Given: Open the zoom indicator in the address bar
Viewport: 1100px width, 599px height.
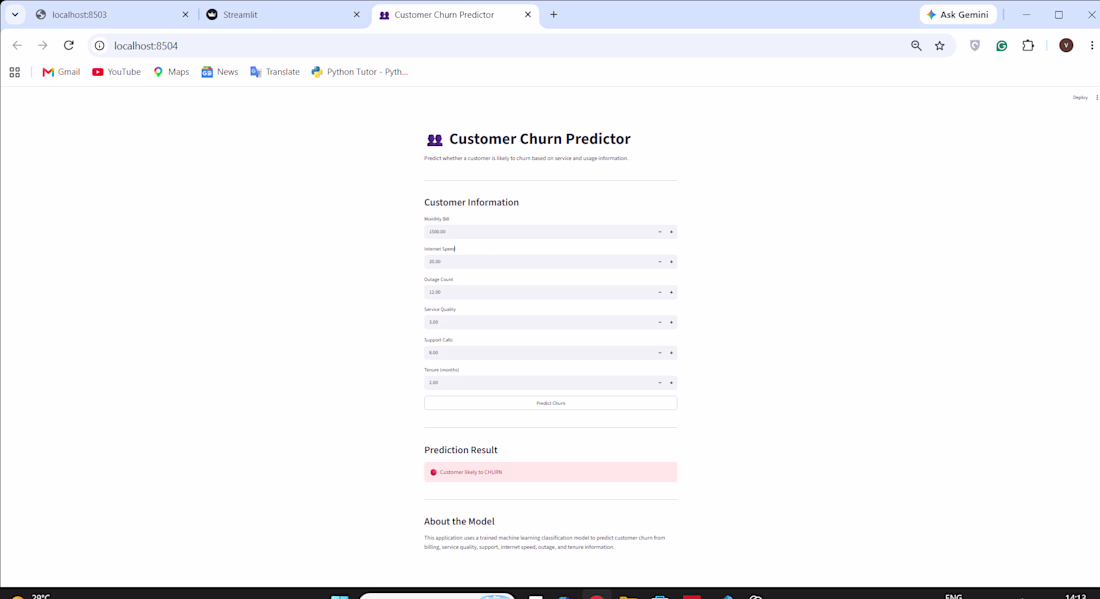Looking at the screenshot, I should point(916,46).
